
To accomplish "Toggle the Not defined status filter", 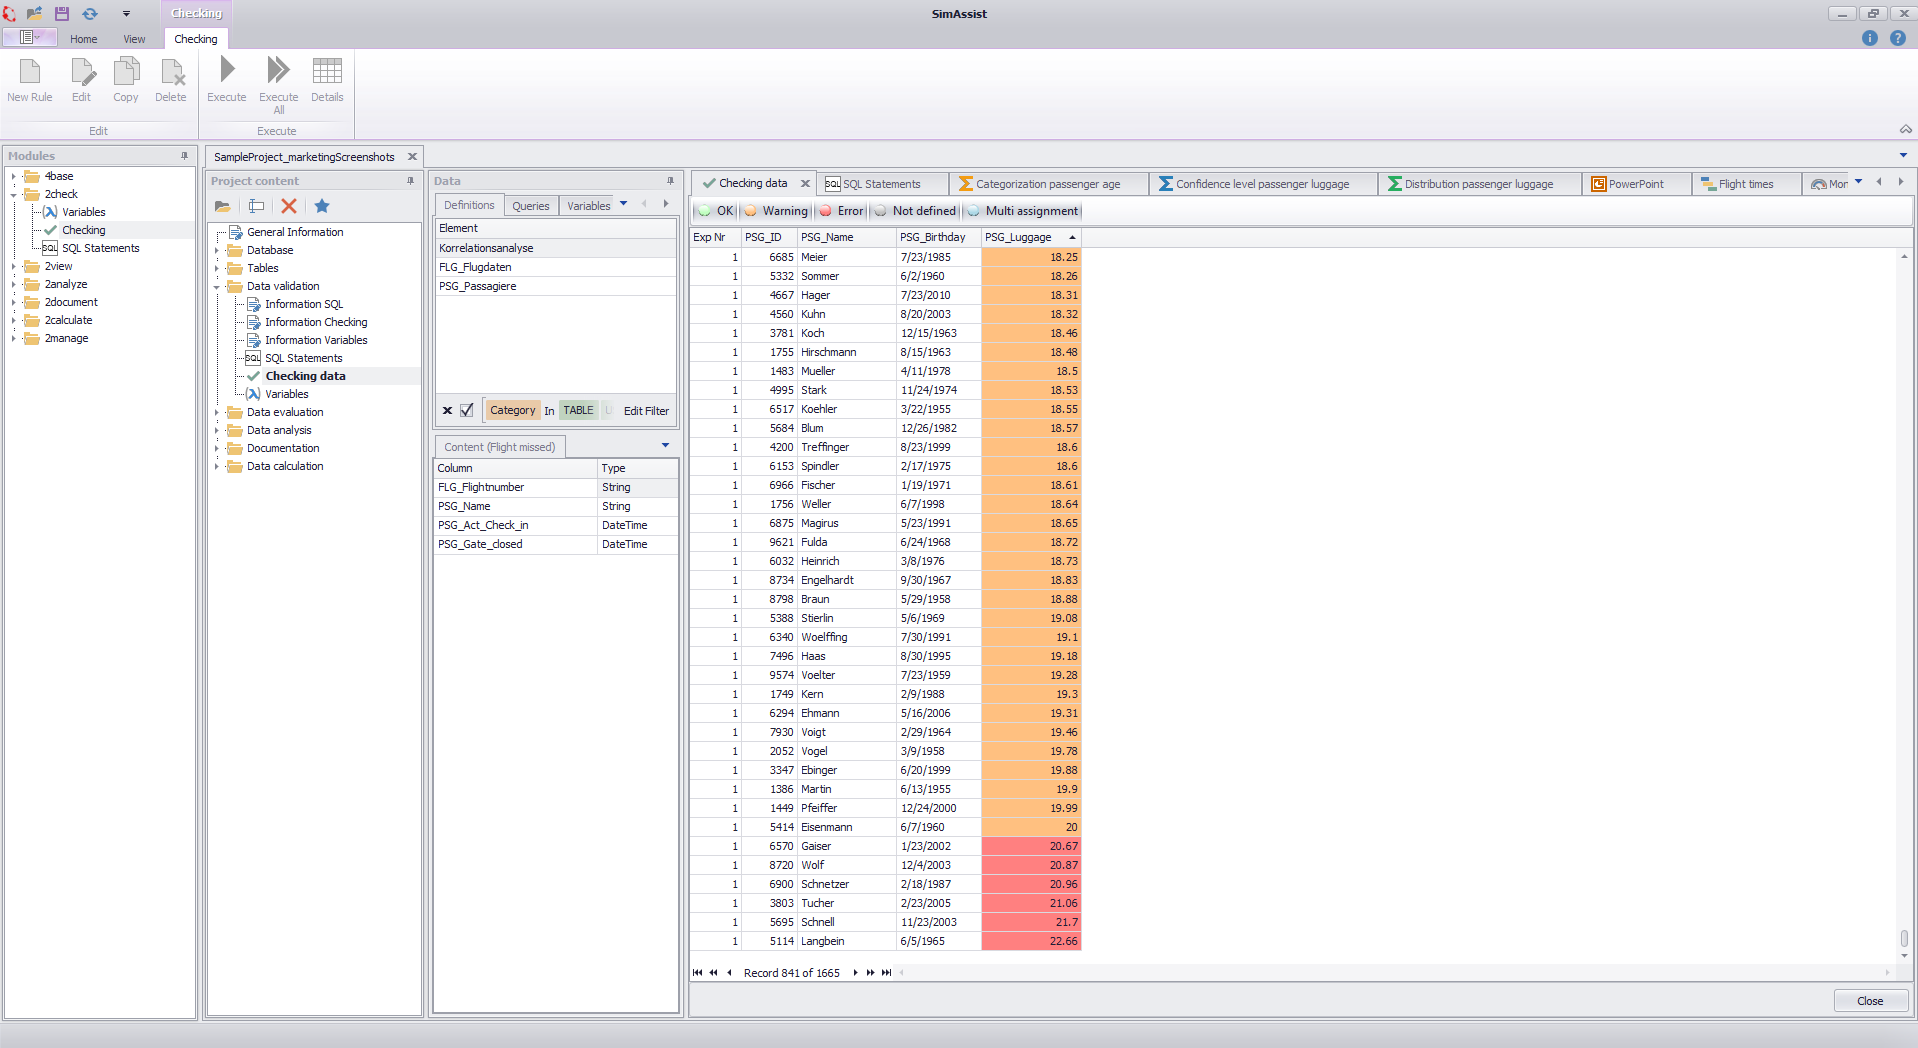I will (915, 211).
